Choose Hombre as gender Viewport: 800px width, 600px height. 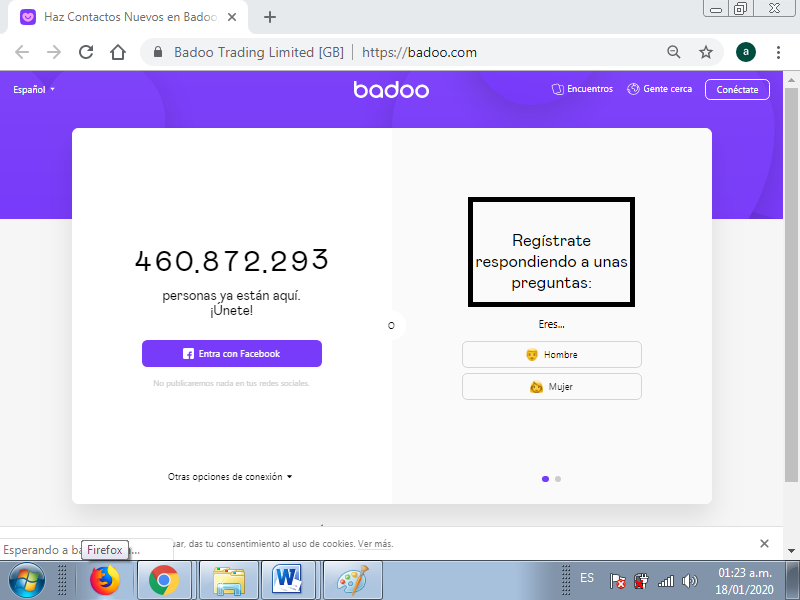click(x=552, y=355)
